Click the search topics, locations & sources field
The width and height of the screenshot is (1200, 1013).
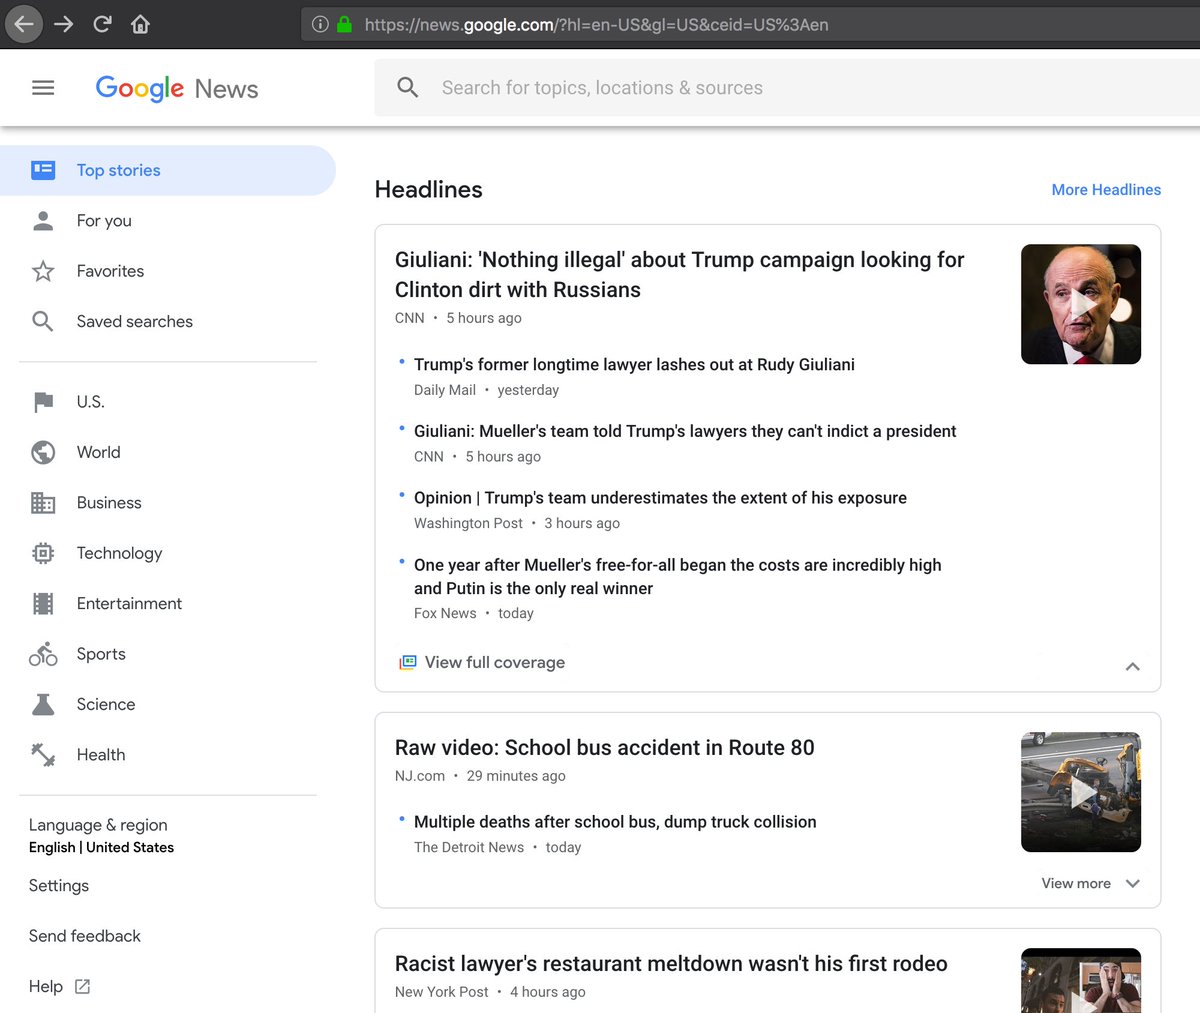(787, 88)
